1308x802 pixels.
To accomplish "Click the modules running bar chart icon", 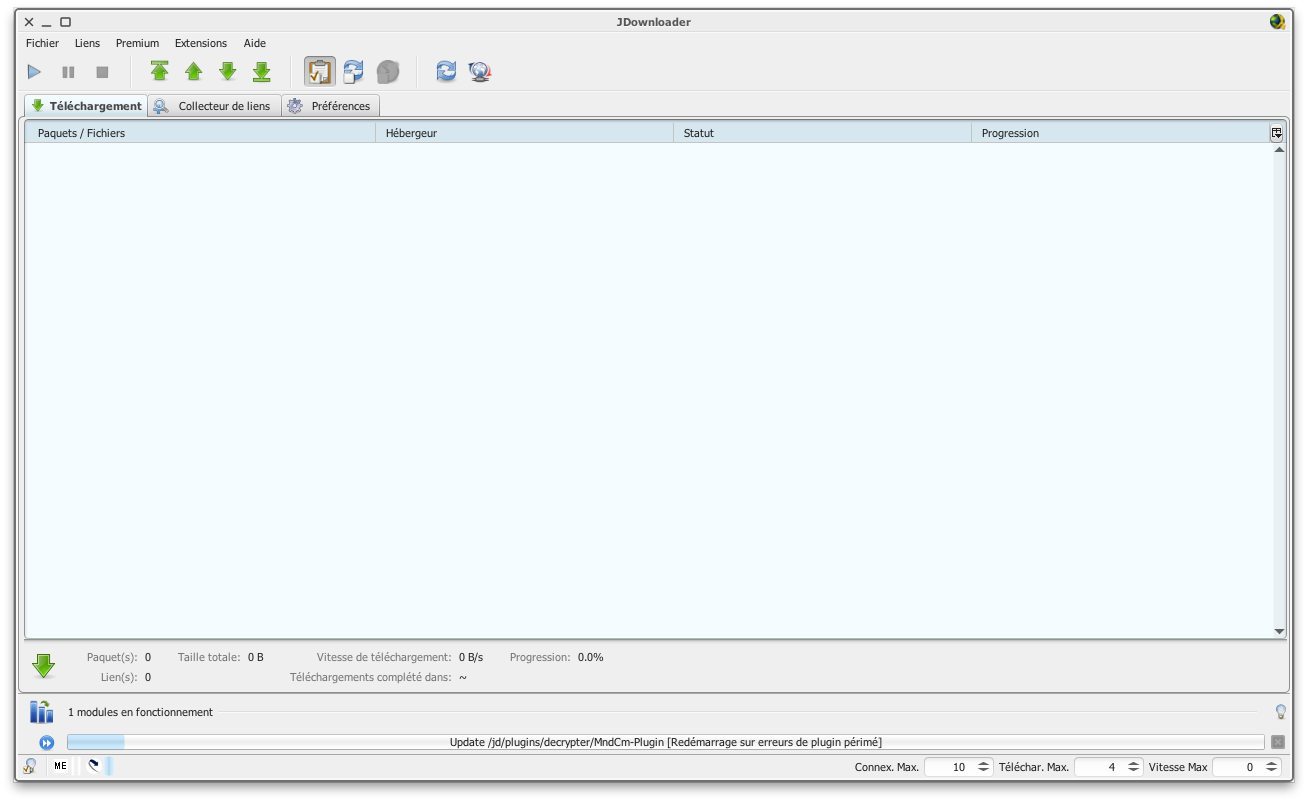I will 41,712.
